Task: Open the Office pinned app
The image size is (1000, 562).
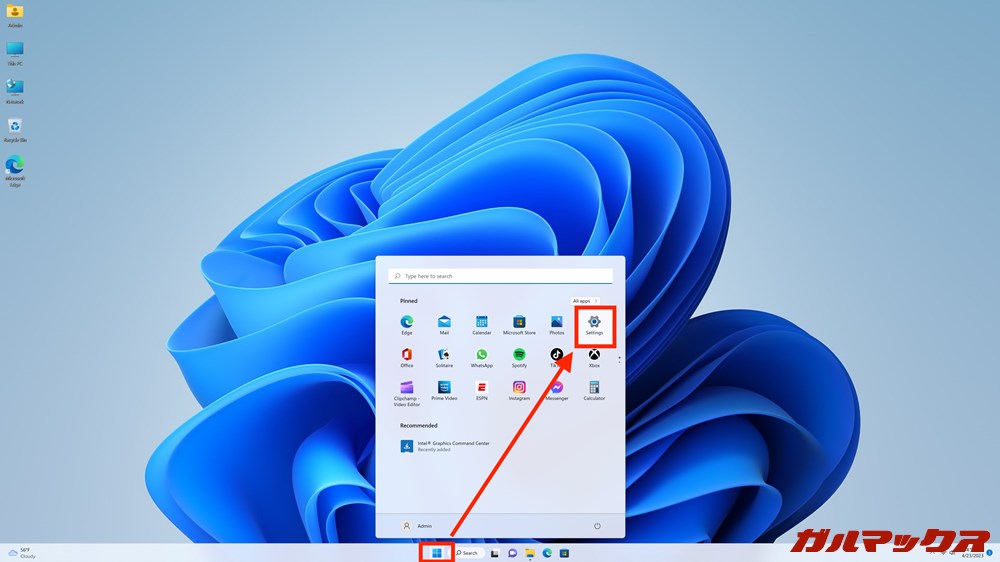Action: tap(406, 358)
